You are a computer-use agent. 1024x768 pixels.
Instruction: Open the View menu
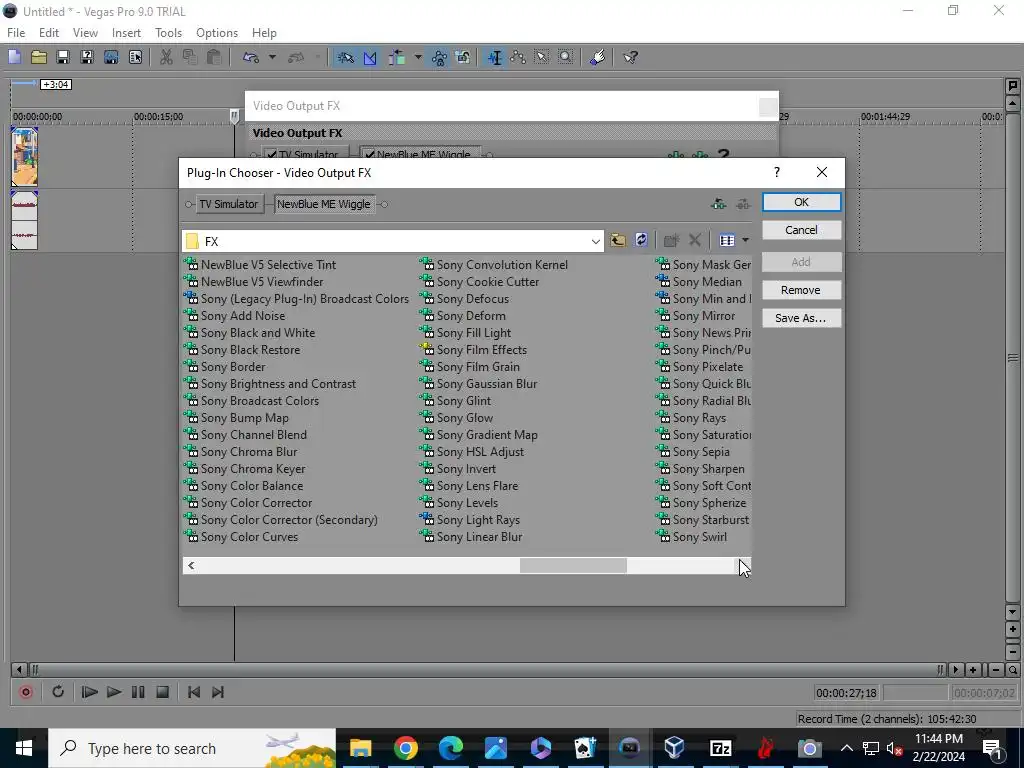(85, 33)
